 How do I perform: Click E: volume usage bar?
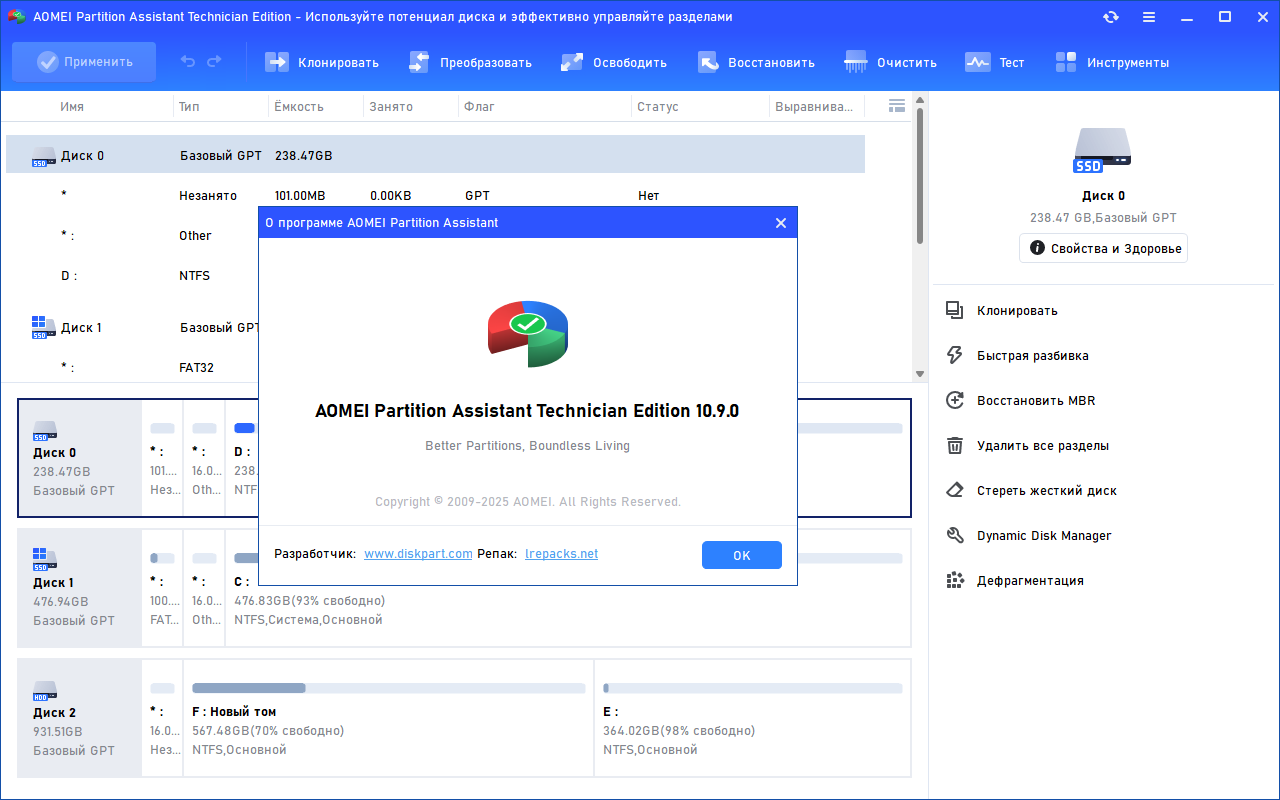click(x=752, y=688)
